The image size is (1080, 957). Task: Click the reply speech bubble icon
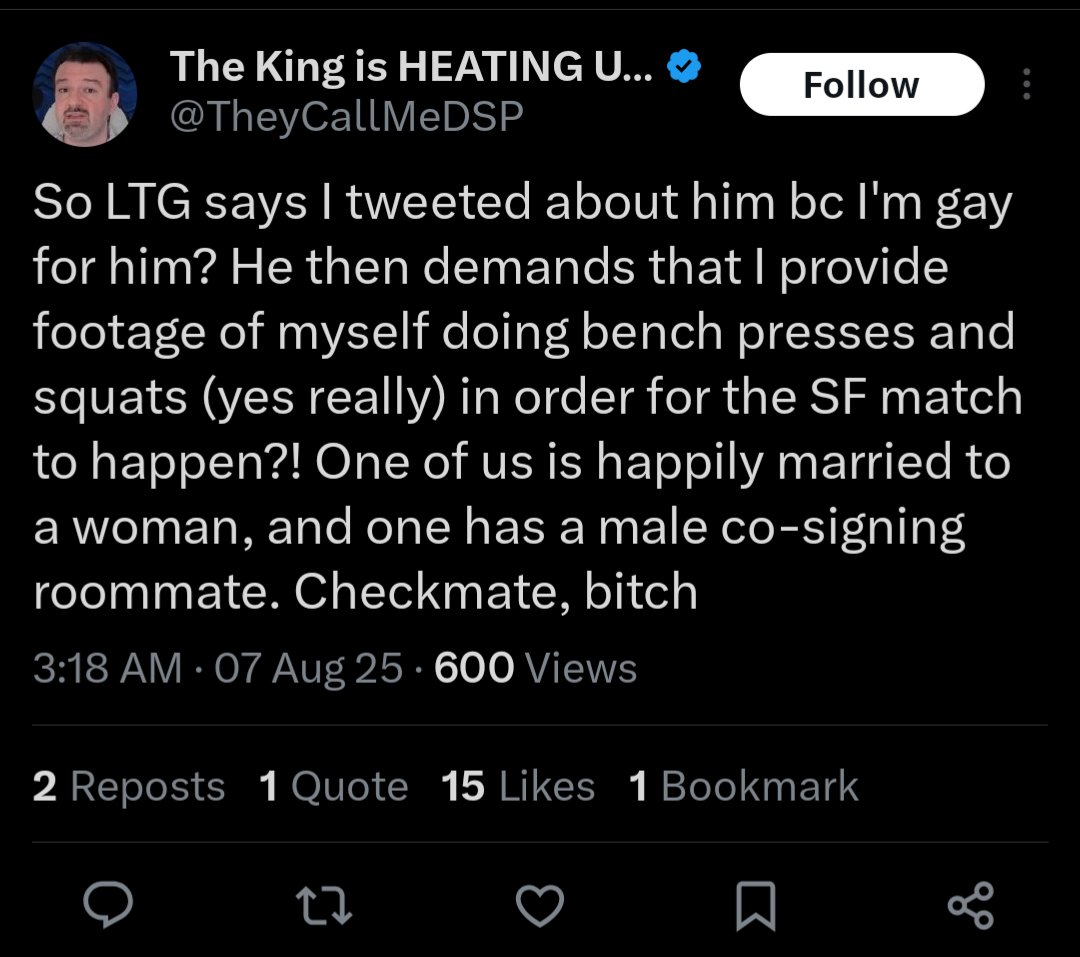pos(110,905)
